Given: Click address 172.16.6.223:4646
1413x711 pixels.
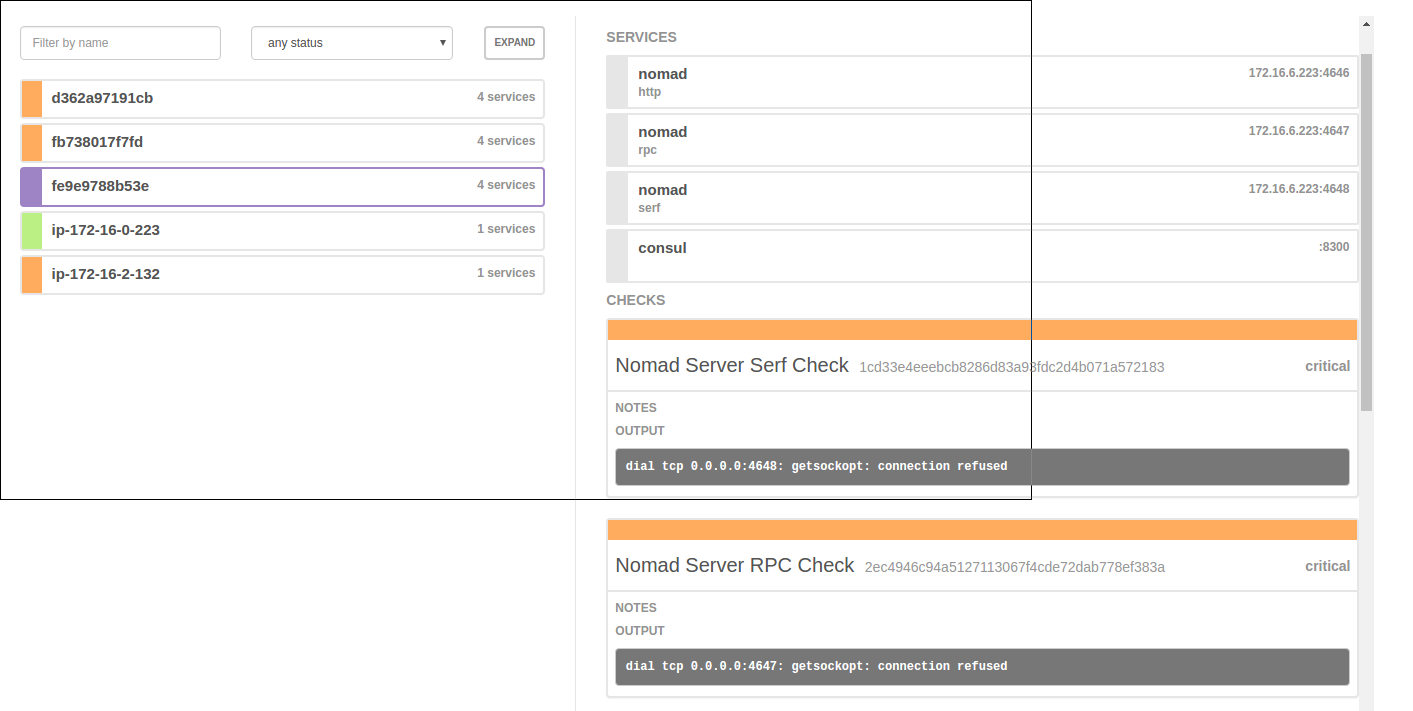Looking at the screenshot, I should pyautogui.click(x=1298, y=73).
